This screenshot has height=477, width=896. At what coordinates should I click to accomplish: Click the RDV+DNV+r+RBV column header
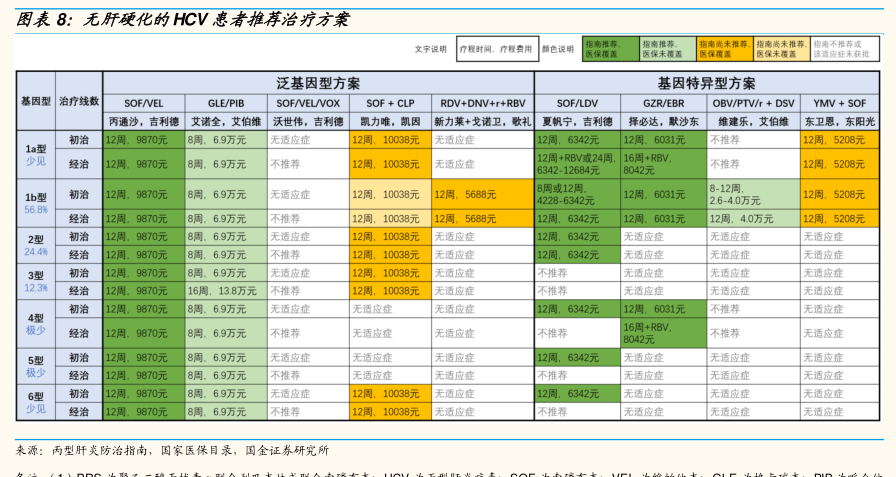click(482, 103)
